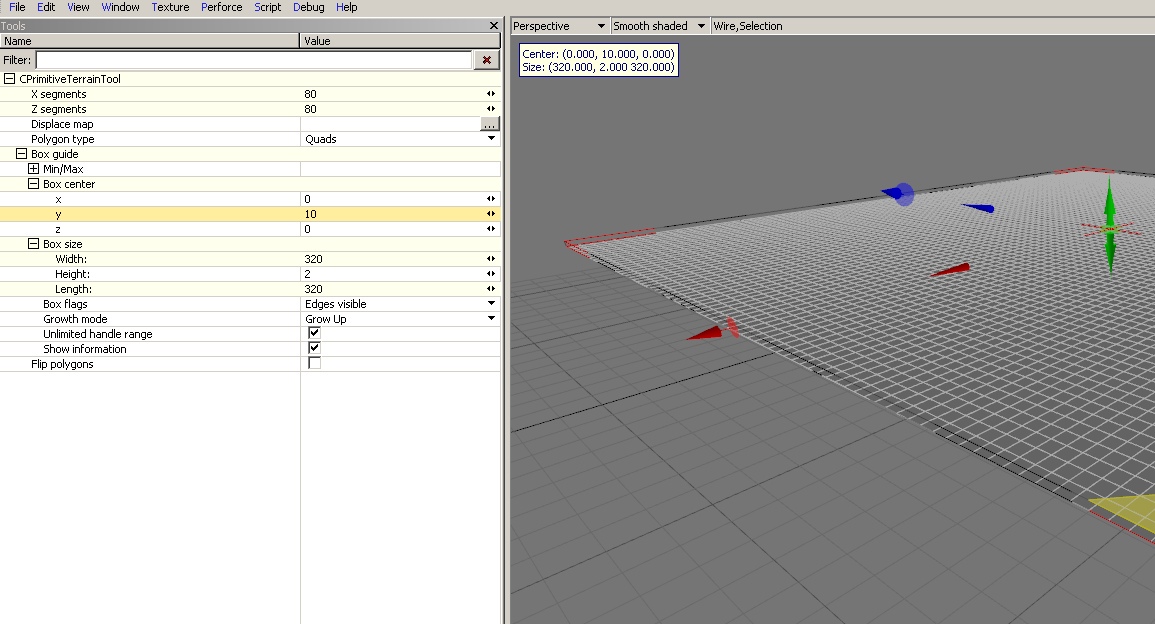Open the View menu
This screenshot has height=624, width=1155.
(x=78, y=7)
